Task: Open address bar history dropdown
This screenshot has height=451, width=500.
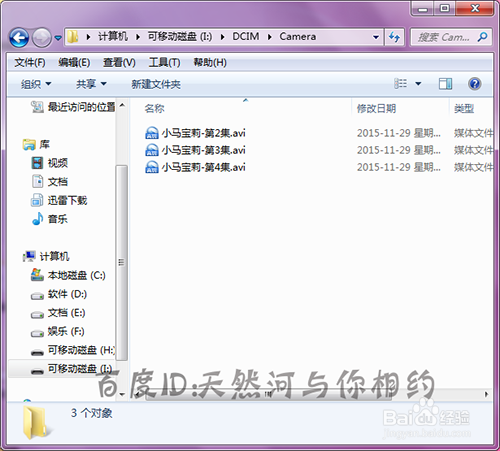Action: [x=376, y=37]
